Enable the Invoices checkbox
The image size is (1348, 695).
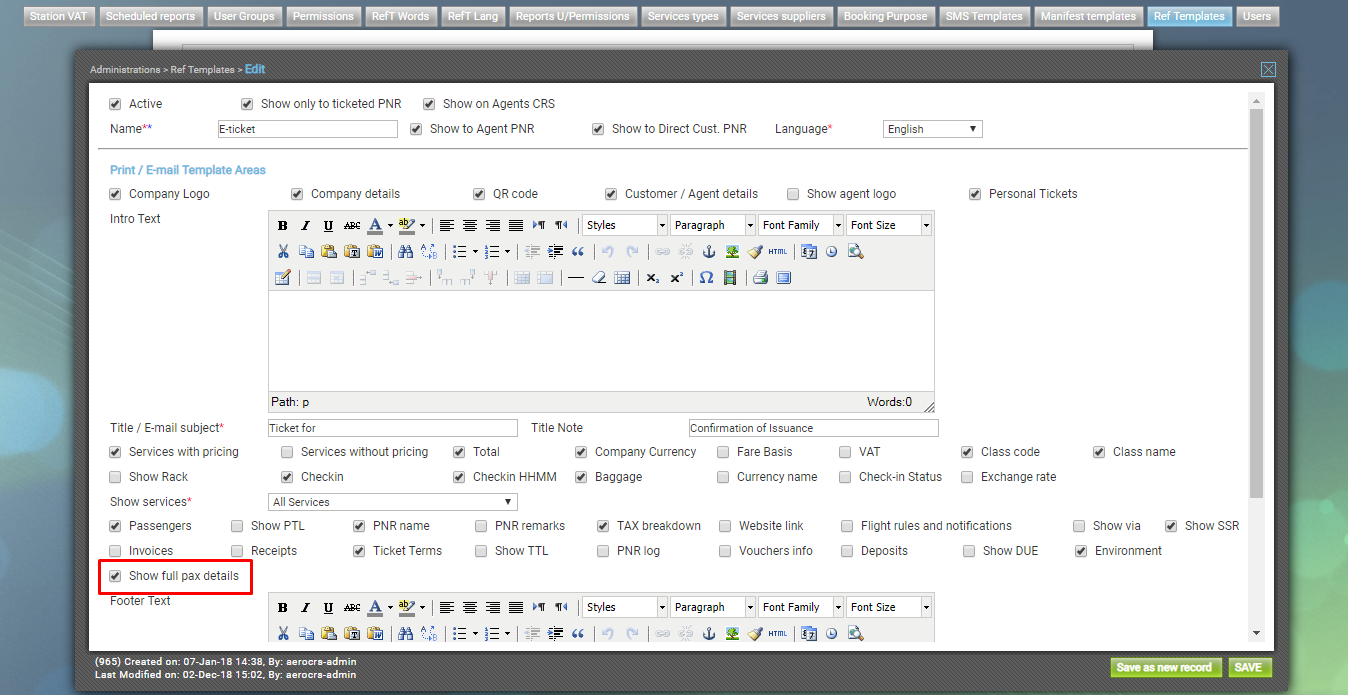115,551
